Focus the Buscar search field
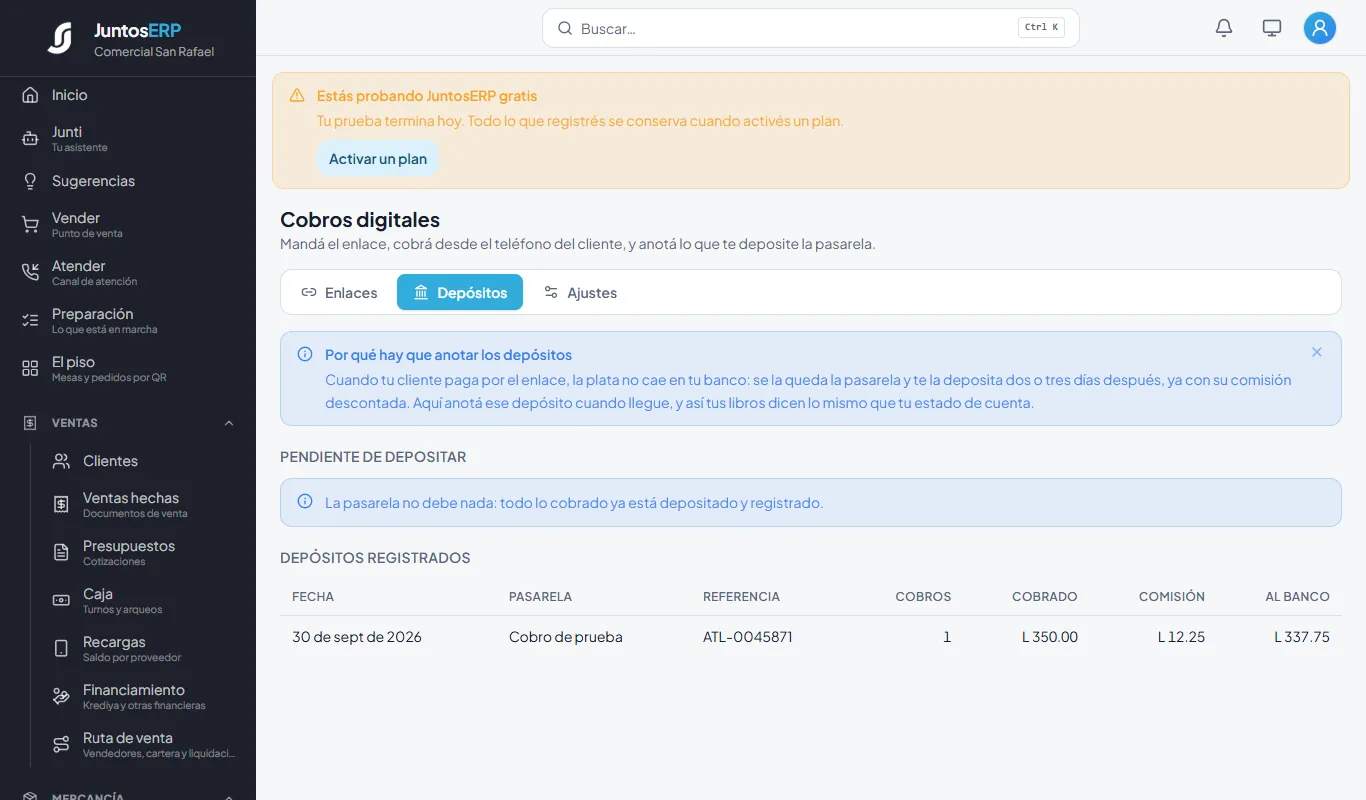Viewport: 1366px width, 800px height. pos(810,28)
